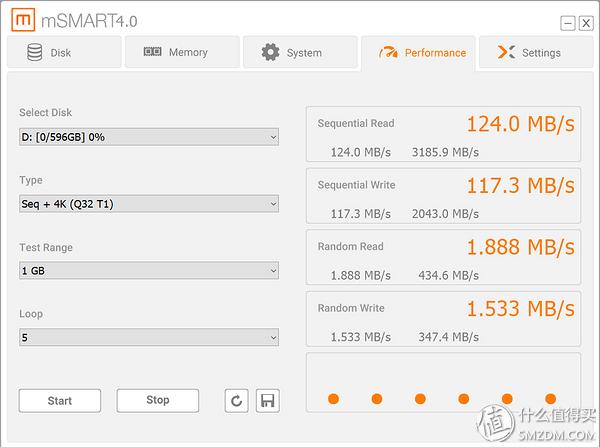The height and width of the screenshot is (447, 600).
Task: Go to the System tab
Action: coord(300,52)
